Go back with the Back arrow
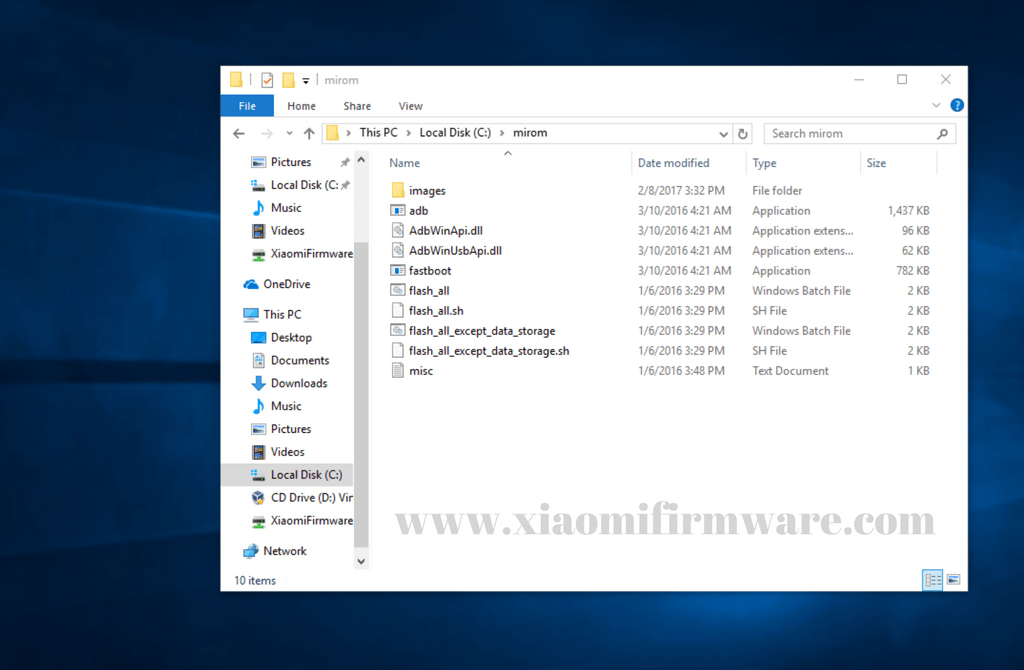The height and width of the screenshot is (670, 1024). 239,134
